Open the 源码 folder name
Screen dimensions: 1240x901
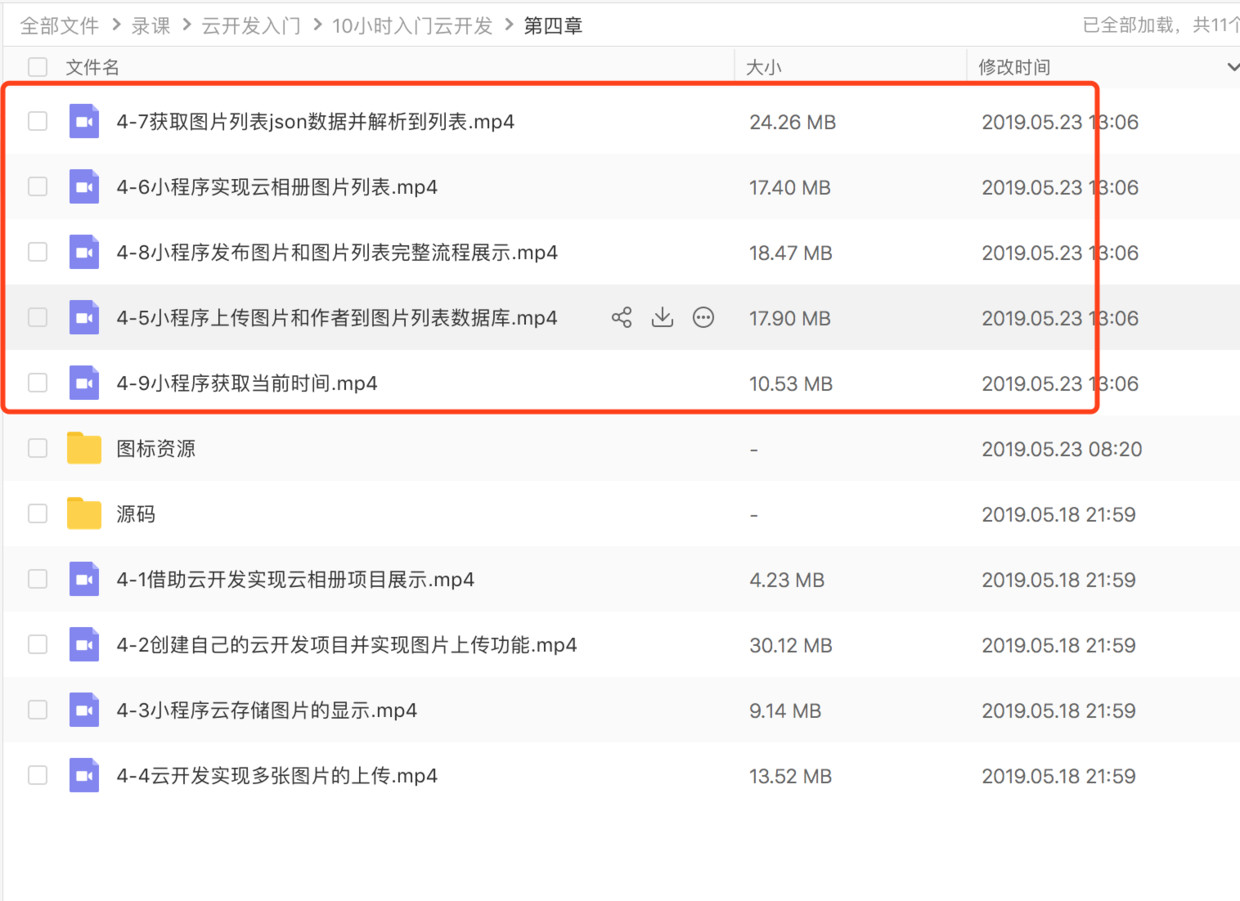coord(136,514)
